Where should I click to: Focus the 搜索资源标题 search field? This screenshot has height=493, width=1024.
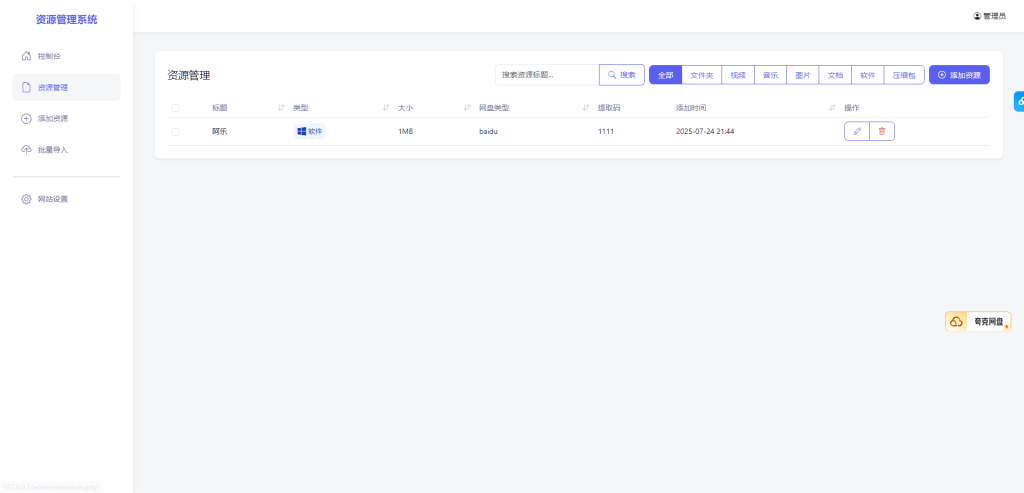(546, 75)
